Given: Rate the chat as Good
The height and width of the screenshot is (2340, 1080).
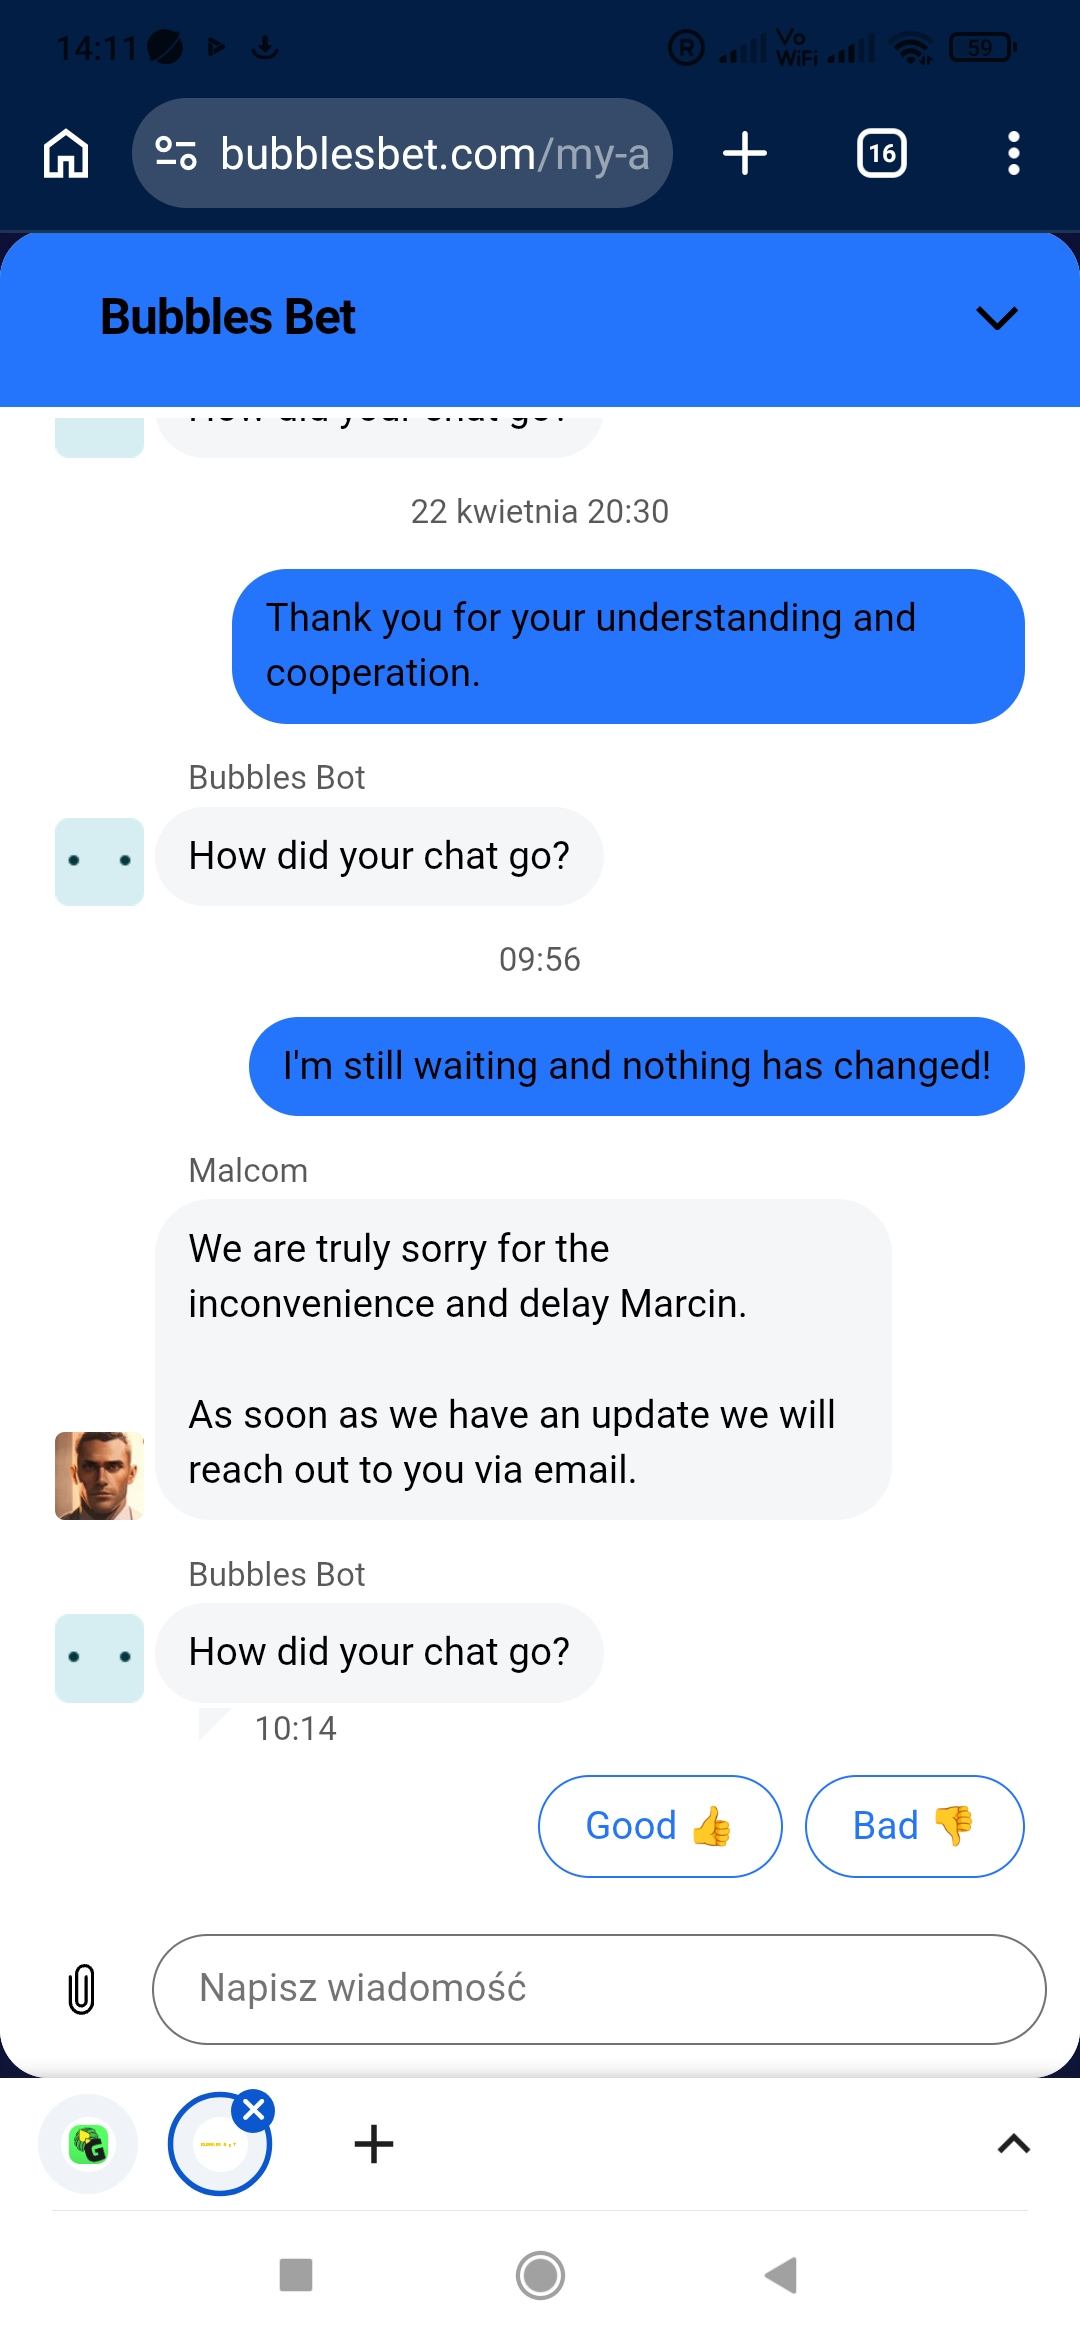Looking at the screenshot, I should coord(659,1826).
